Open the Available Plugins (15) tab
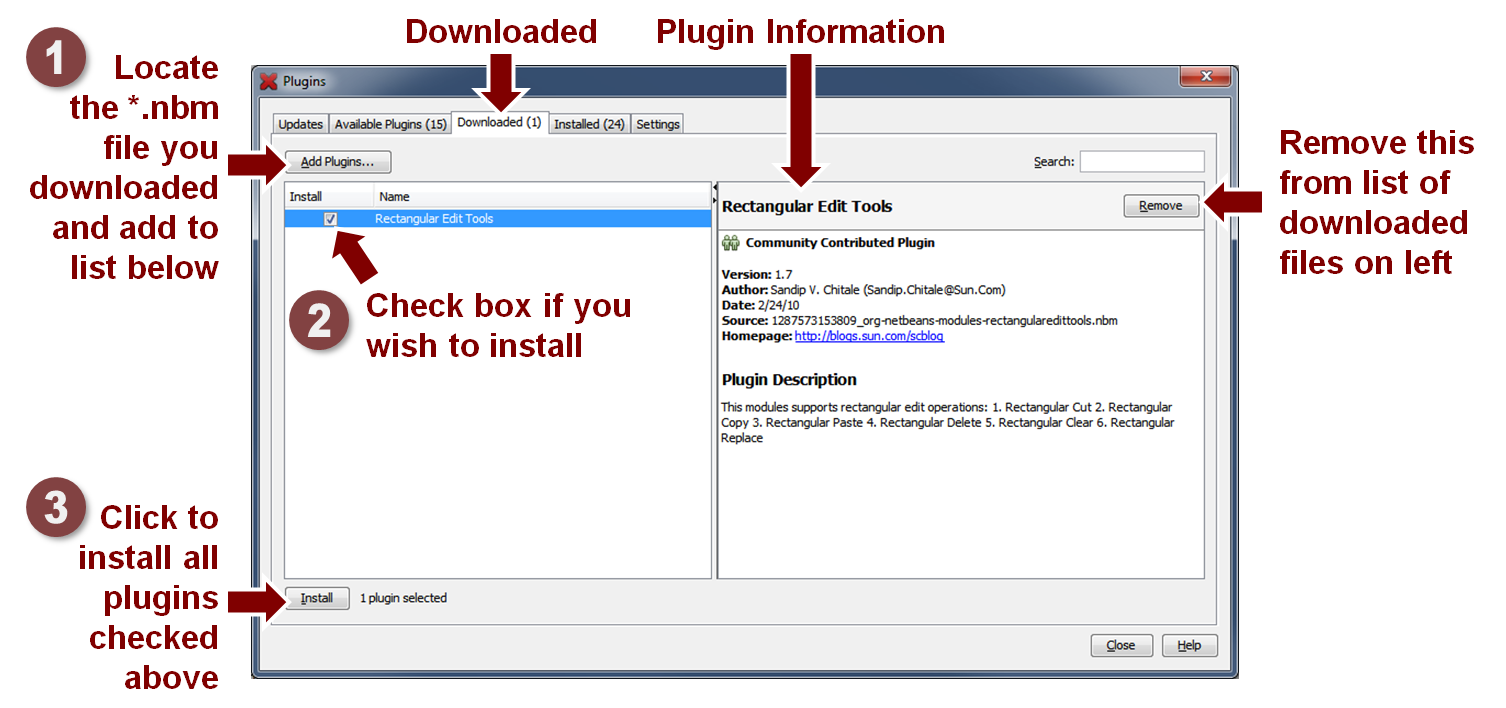Image resolution: width=1506 pixels, height=708 pixels. coord(390,123)
